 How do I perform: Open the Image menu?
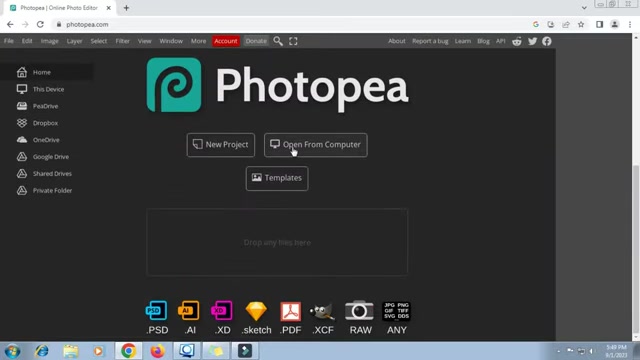pos(49,41)
